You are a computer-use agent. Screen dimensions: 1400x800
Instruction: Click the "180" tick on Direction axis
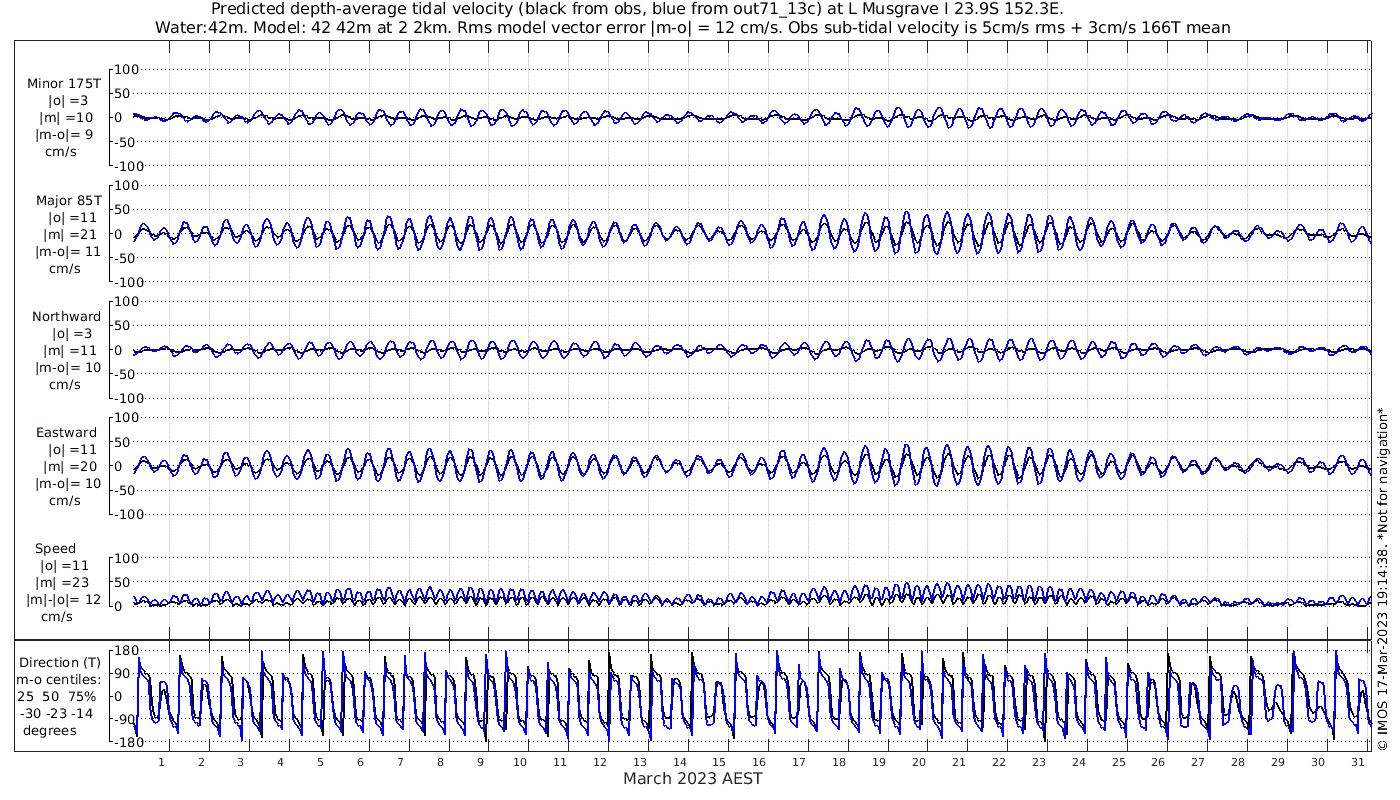tap(126, 650)
